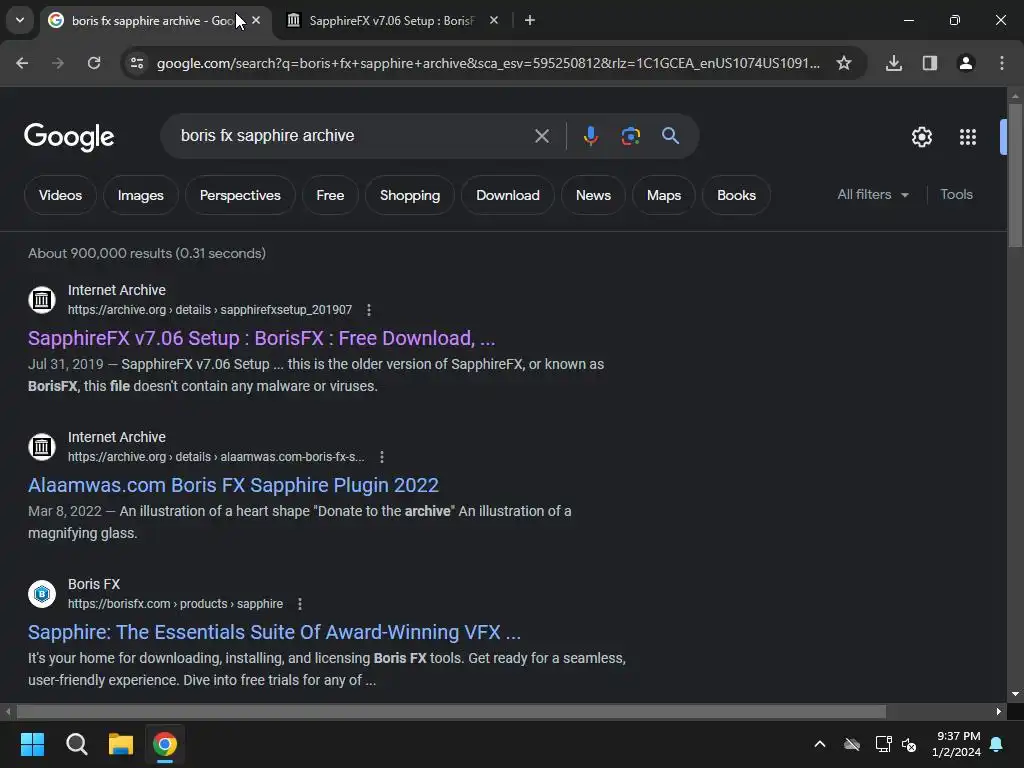Filter results by Books
Image resolution: width=1024 pixels, height=768 pixels.
736,195
